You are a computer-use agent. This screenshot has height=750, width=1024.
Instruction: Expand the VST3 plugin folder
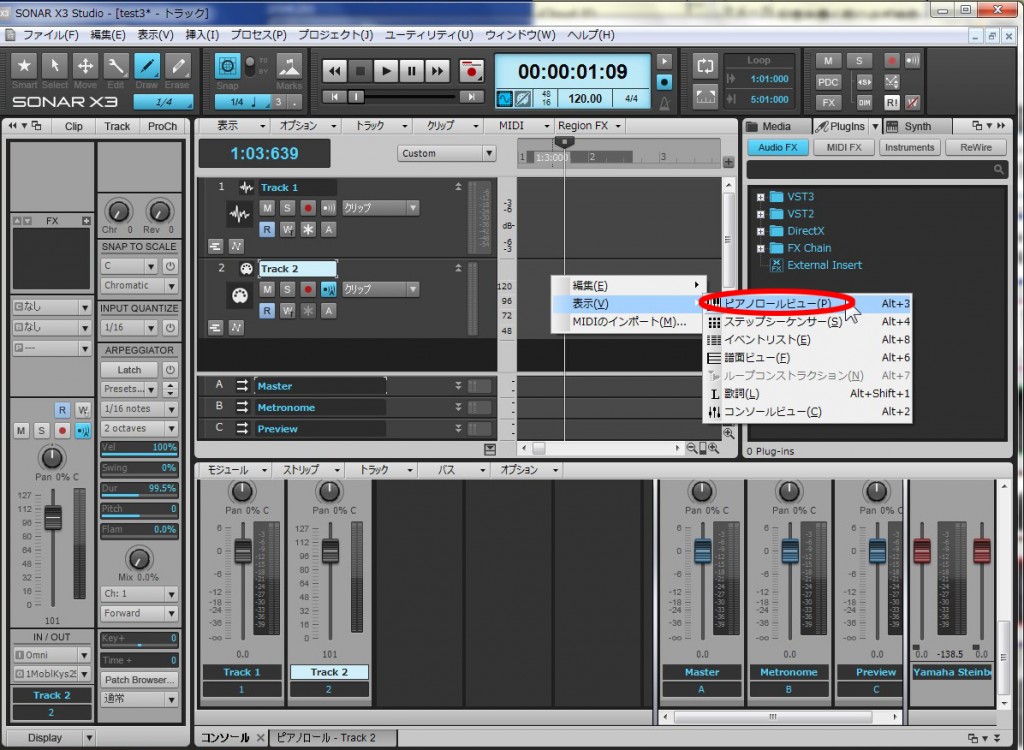[x=760, y=197]
